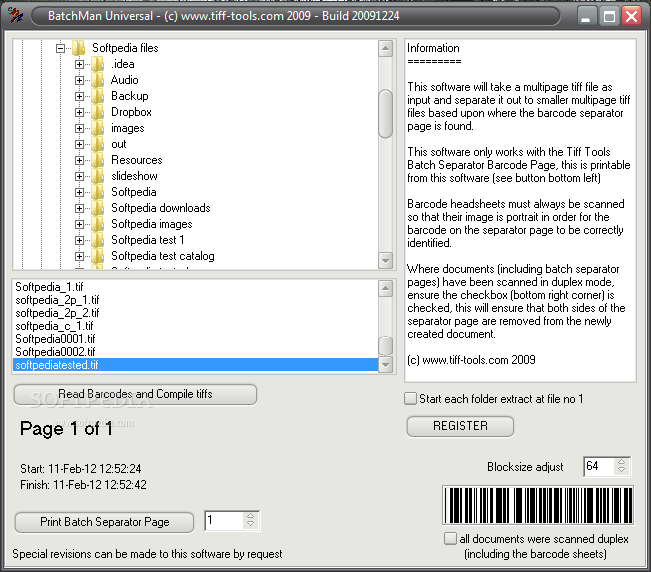The height and width of the screenshot is (572, 651).
Task: Select softpedia_2p_2.tif in file list
Action: 195,313
